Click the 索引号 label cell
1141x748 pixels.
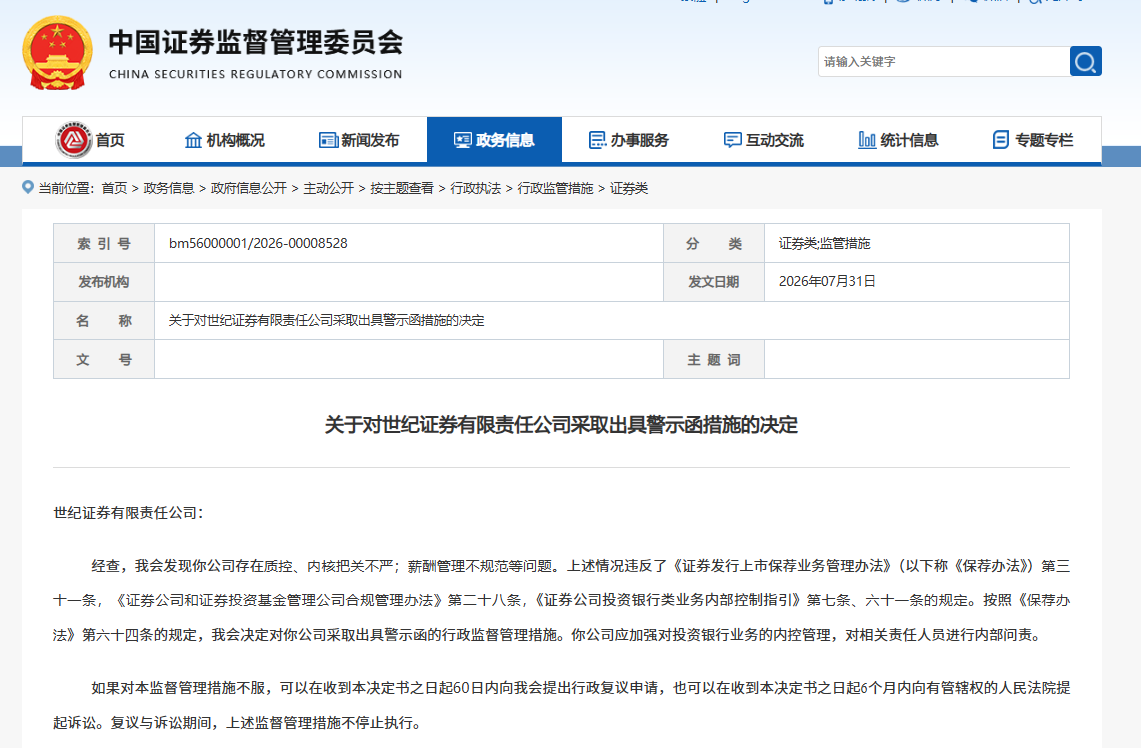[x=104, y=243]
